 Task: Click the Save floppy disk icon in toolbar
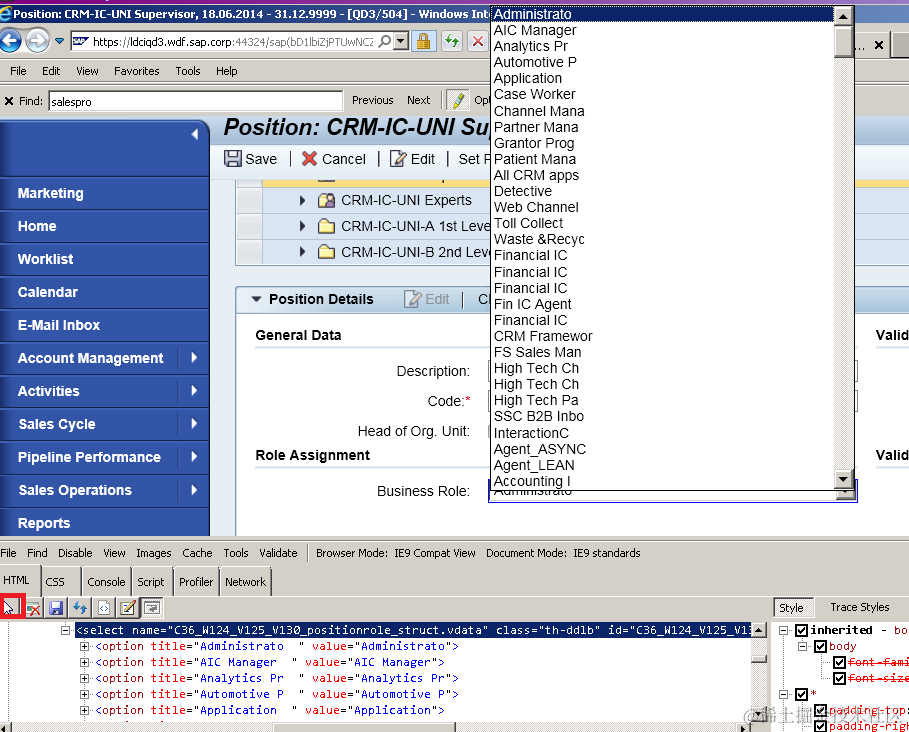tap(233, 158)
